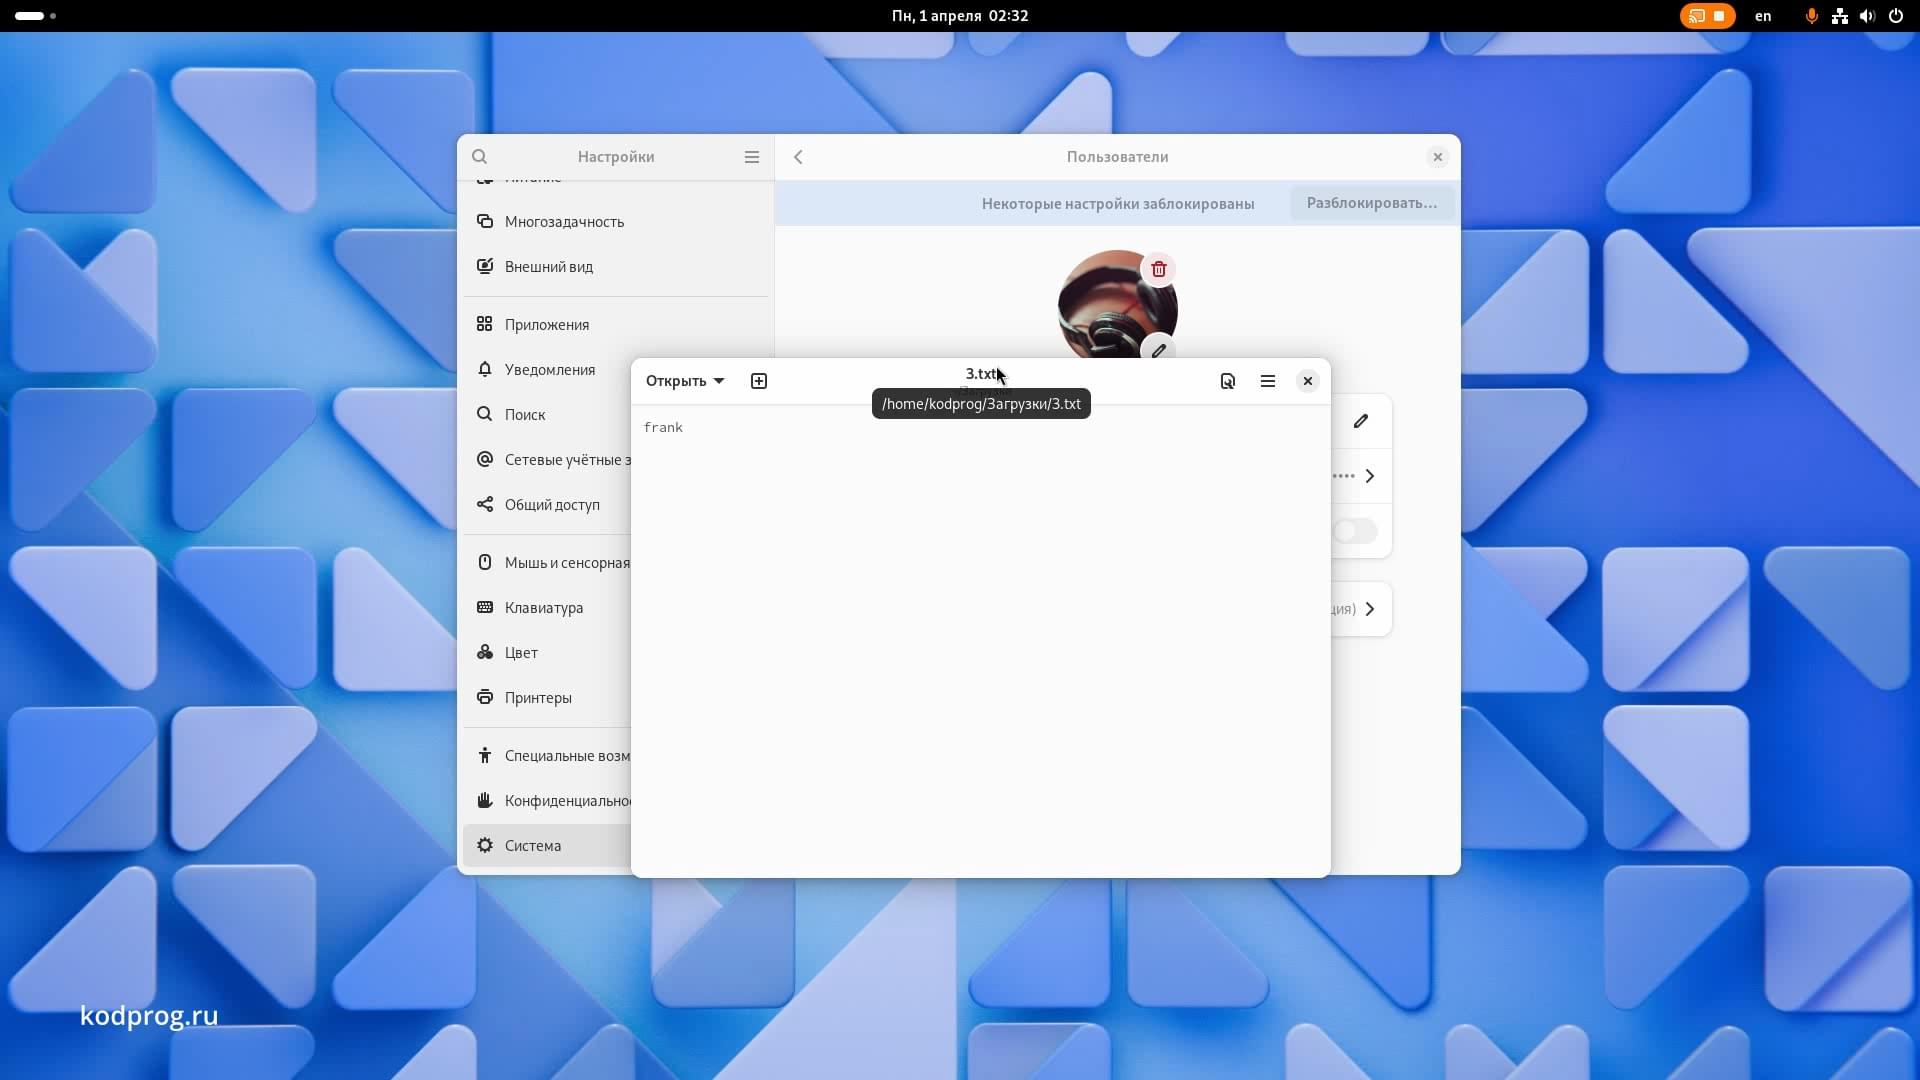Open the Keyboard settings
Image resolution: width=1920 pixels, height=1080 pixels.
tap(547, 608)
